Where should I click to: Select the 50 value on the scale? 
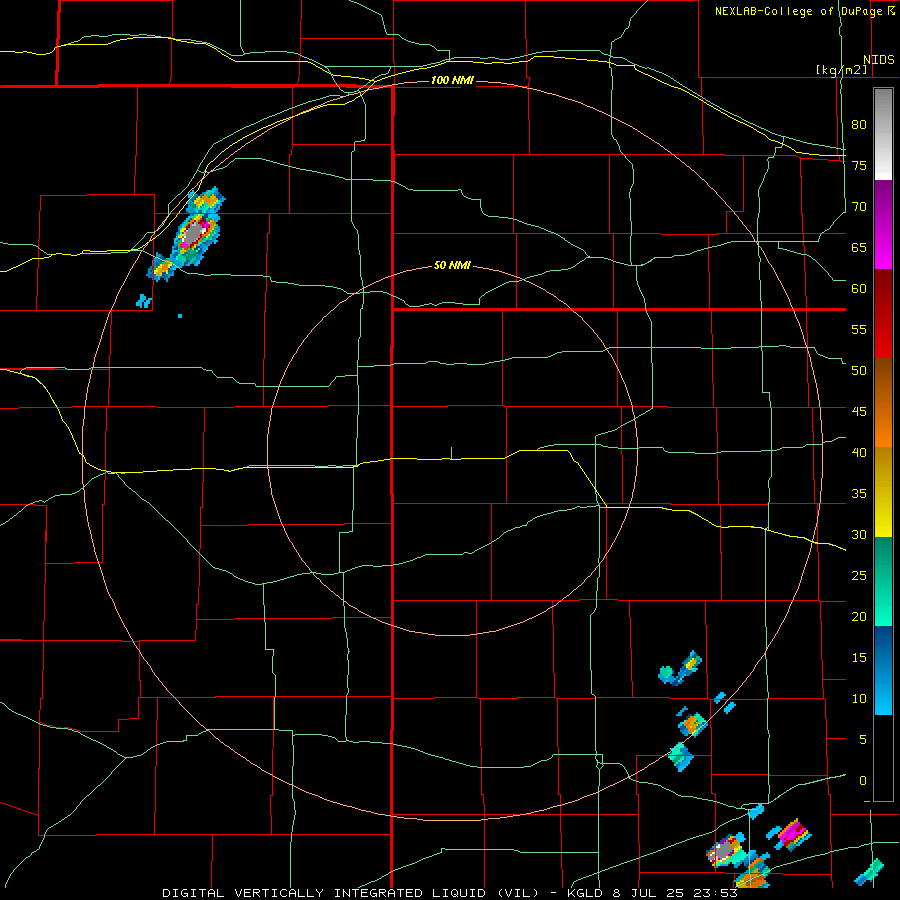[x=859, y=370]
